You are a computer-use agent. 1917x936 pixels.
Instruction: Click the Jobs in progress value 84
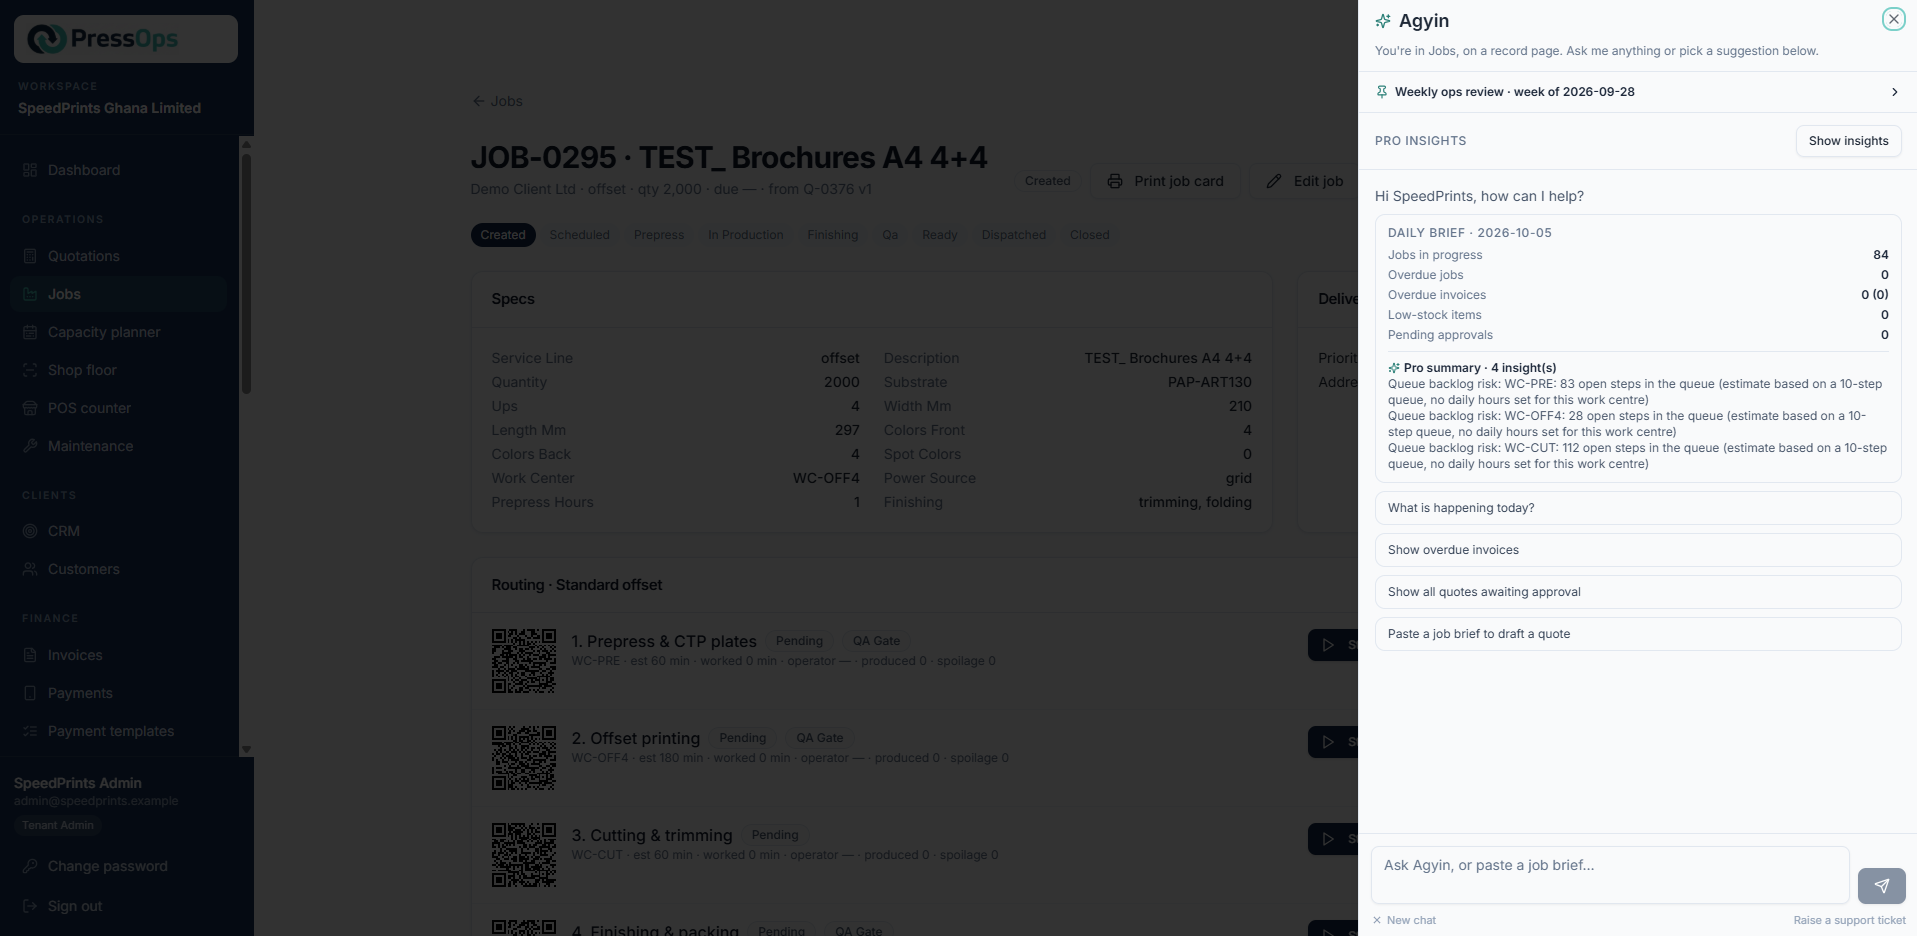click(1880, 255)
